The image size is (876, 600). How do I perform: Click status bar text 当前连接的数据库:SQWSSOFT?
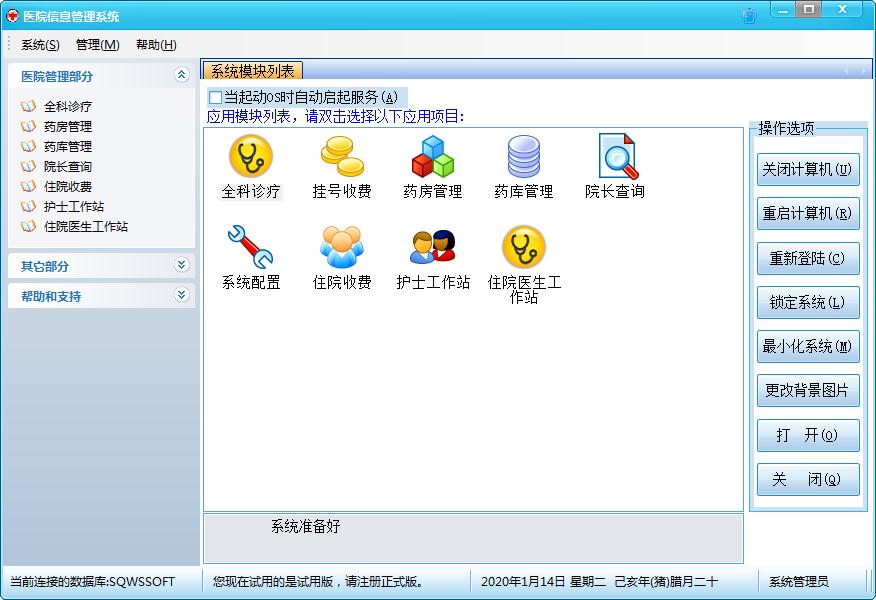click(x=92, y=582)
